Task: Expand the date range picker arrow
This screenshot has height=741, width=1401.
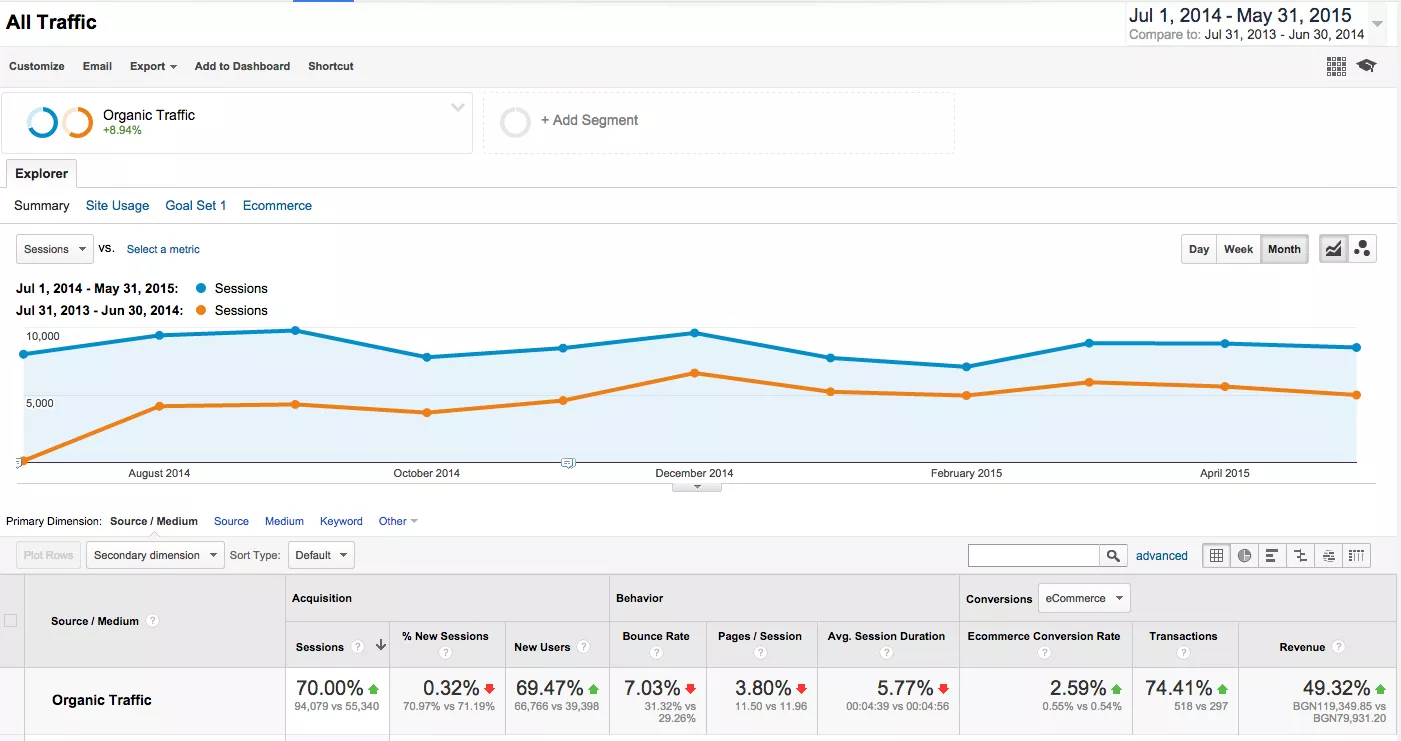Action: pyautogui.click(x=1378, y=23)
